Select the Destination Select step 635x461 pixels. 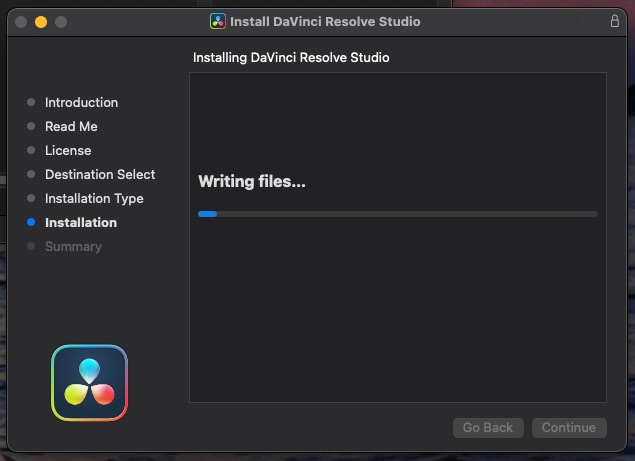(100, 174)
